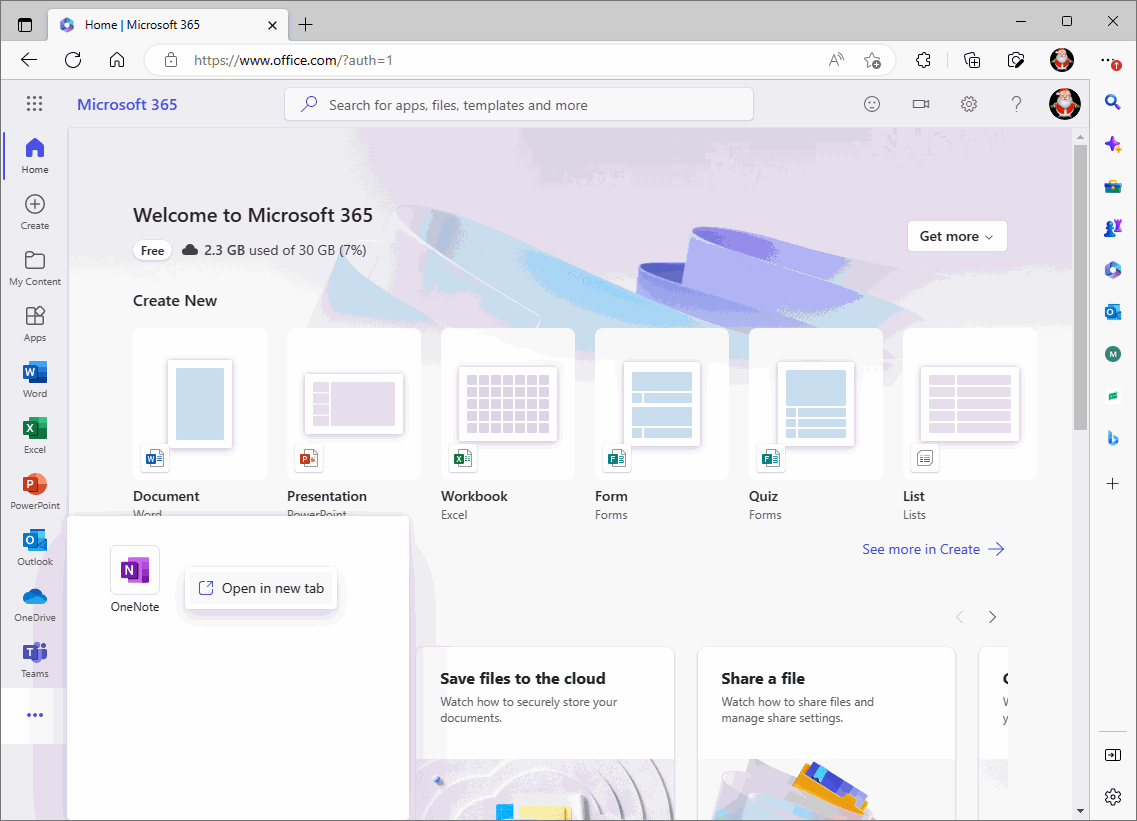
Task: Click the Read aloud icon
Action: [836, 60]
